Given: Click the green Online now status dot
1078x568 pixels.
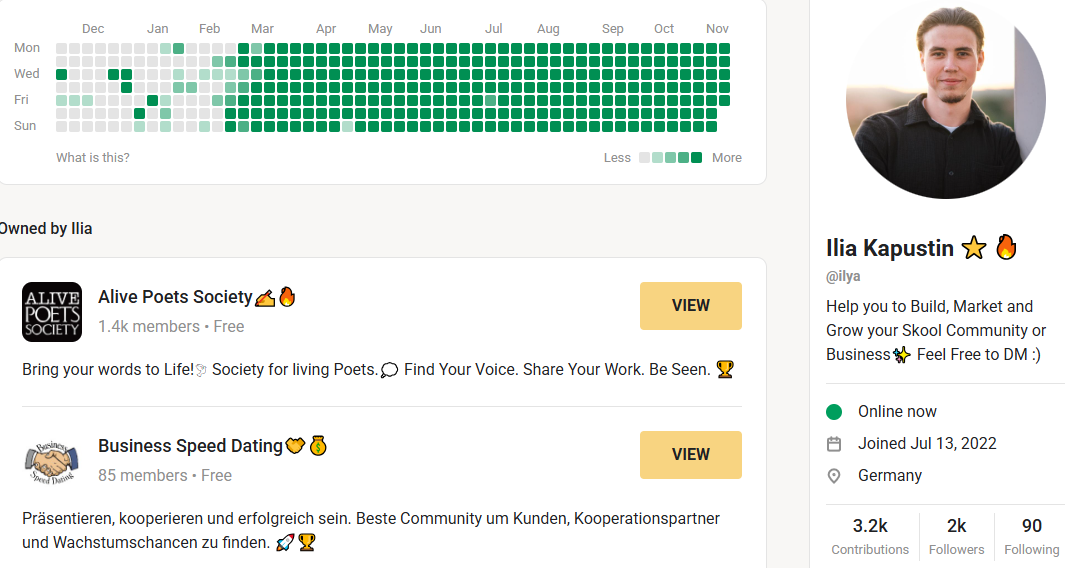Looking at the screenshot, I should [x=834, y=412].
